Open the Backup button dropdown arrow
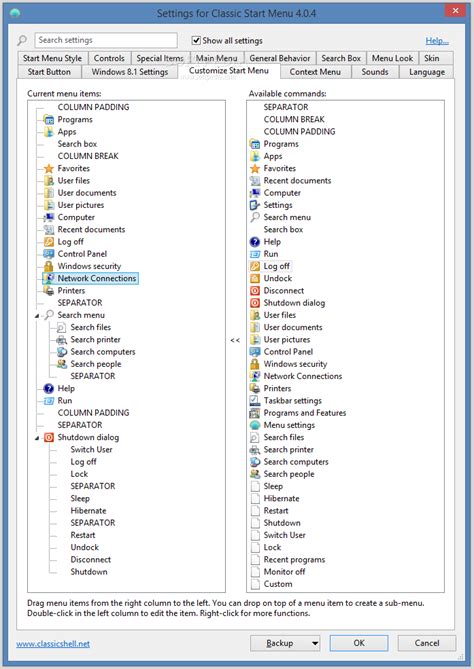This screenshot has width=474, height=669. pyautogui.click(x=315, y=643)
